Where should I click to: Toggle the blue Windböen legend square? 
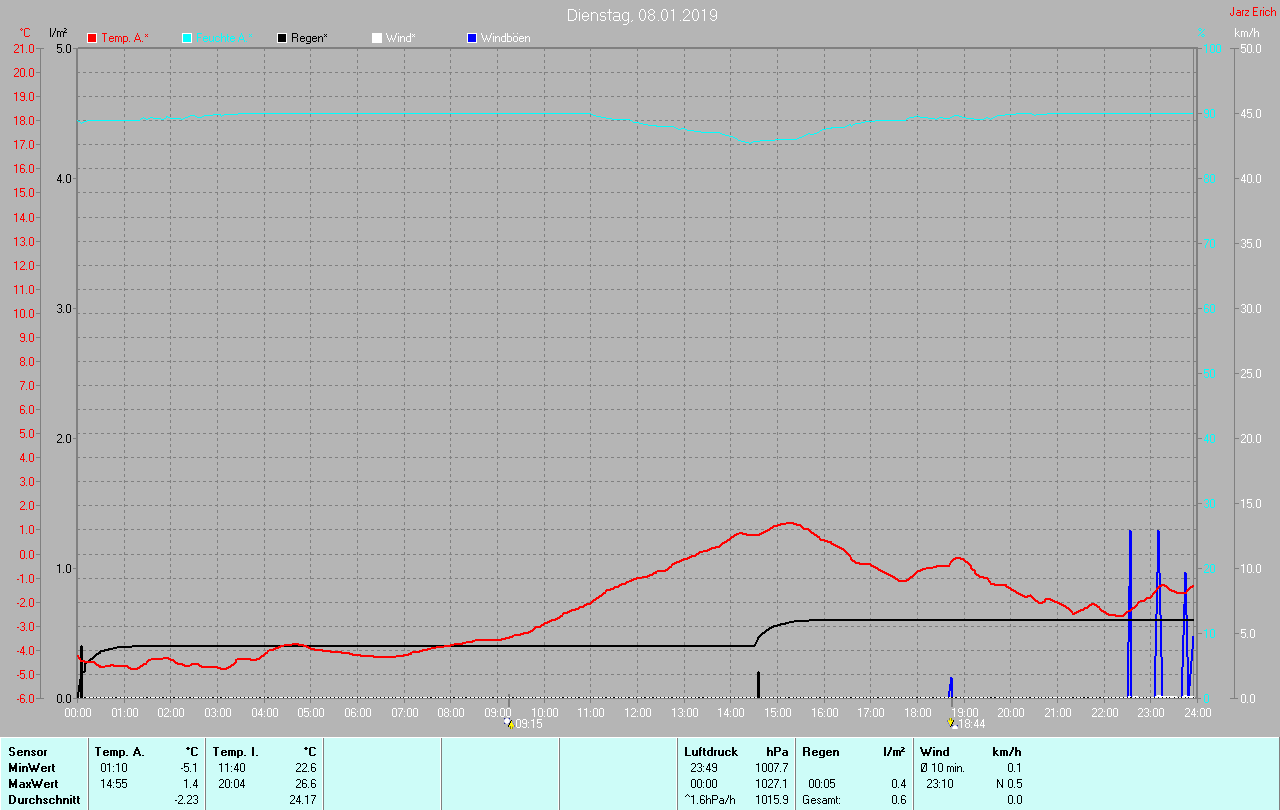(472, 38)
